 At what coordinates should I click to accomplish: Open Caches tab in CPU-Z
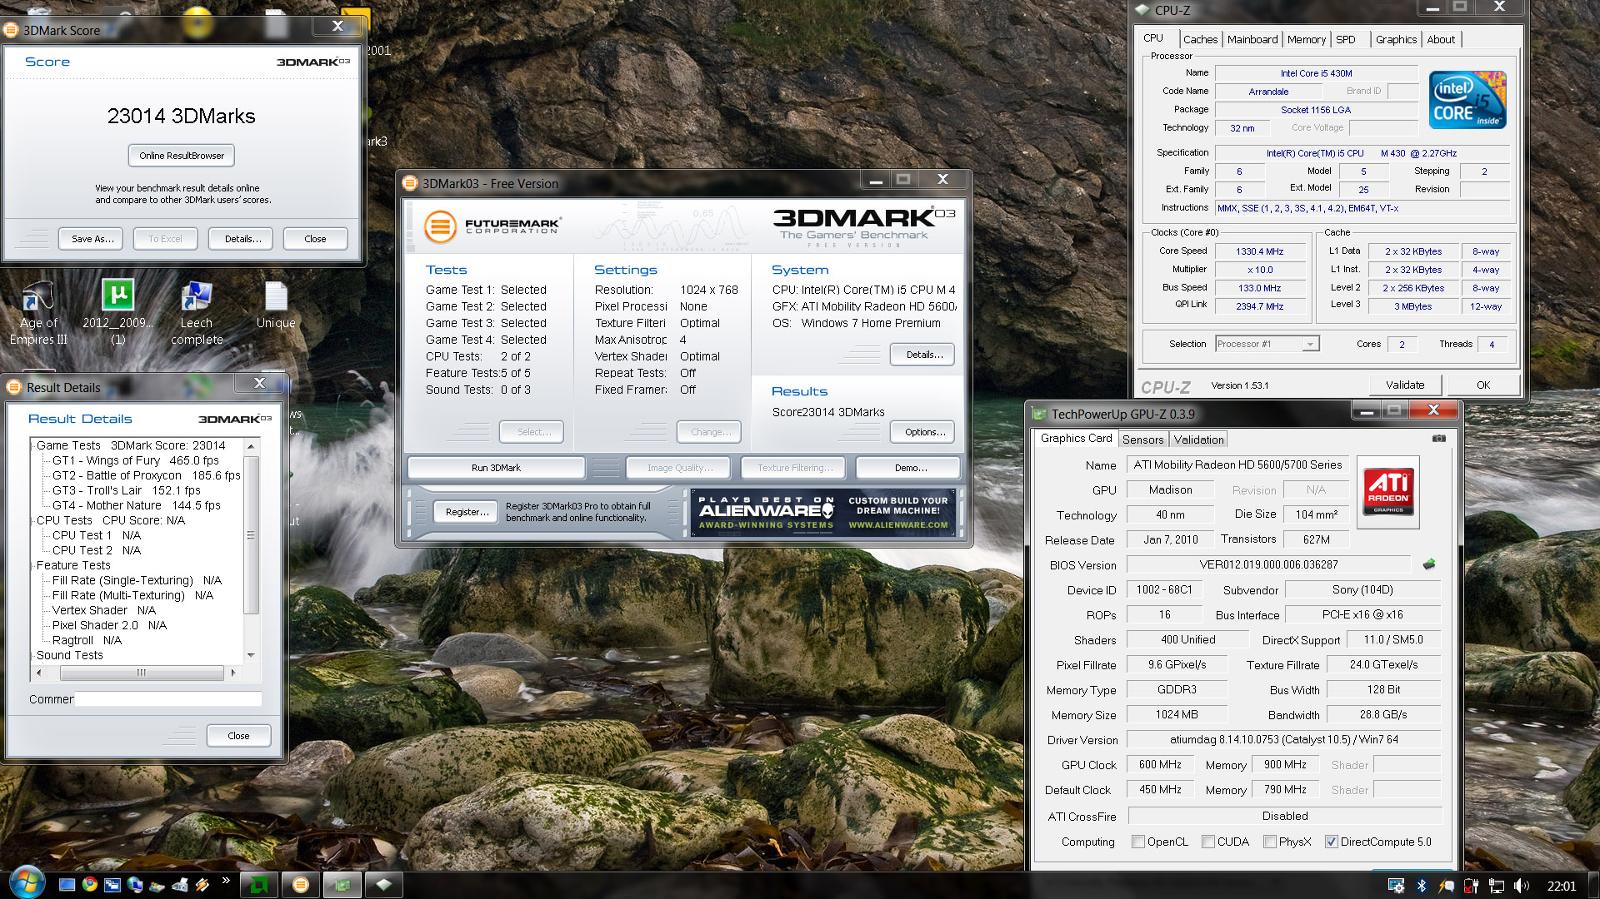pyautogui.click(x=1200, y=40)
